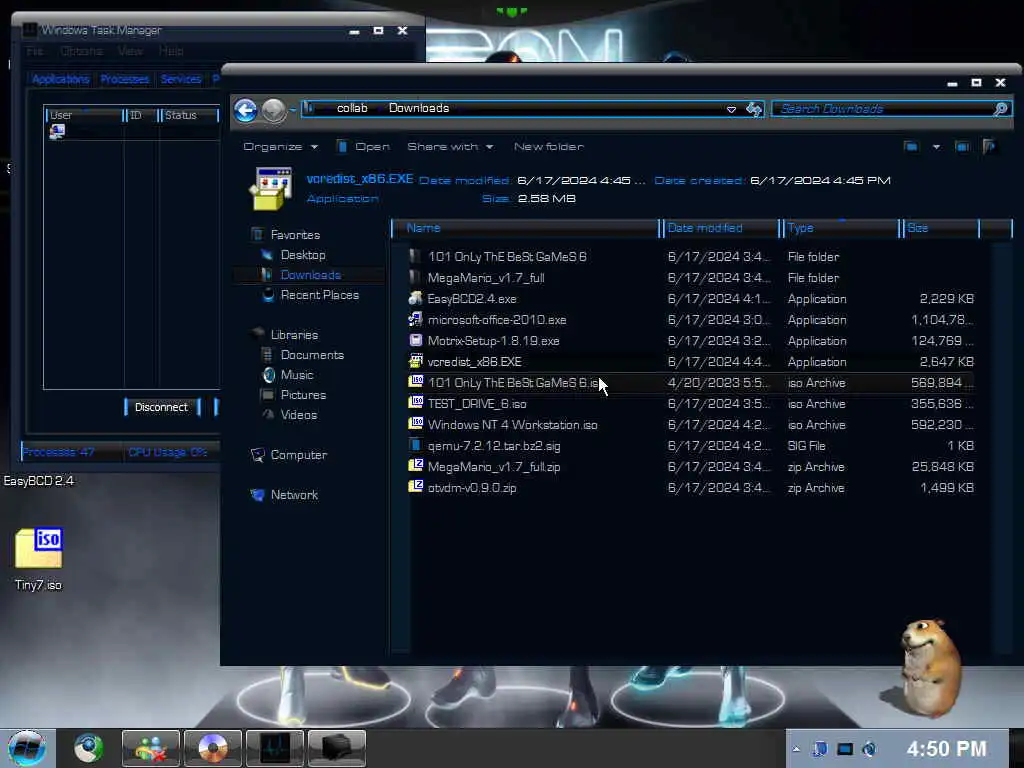Click the search magnifier icon
This screenshot has height=768, width=1024.
coord(1000,109)
